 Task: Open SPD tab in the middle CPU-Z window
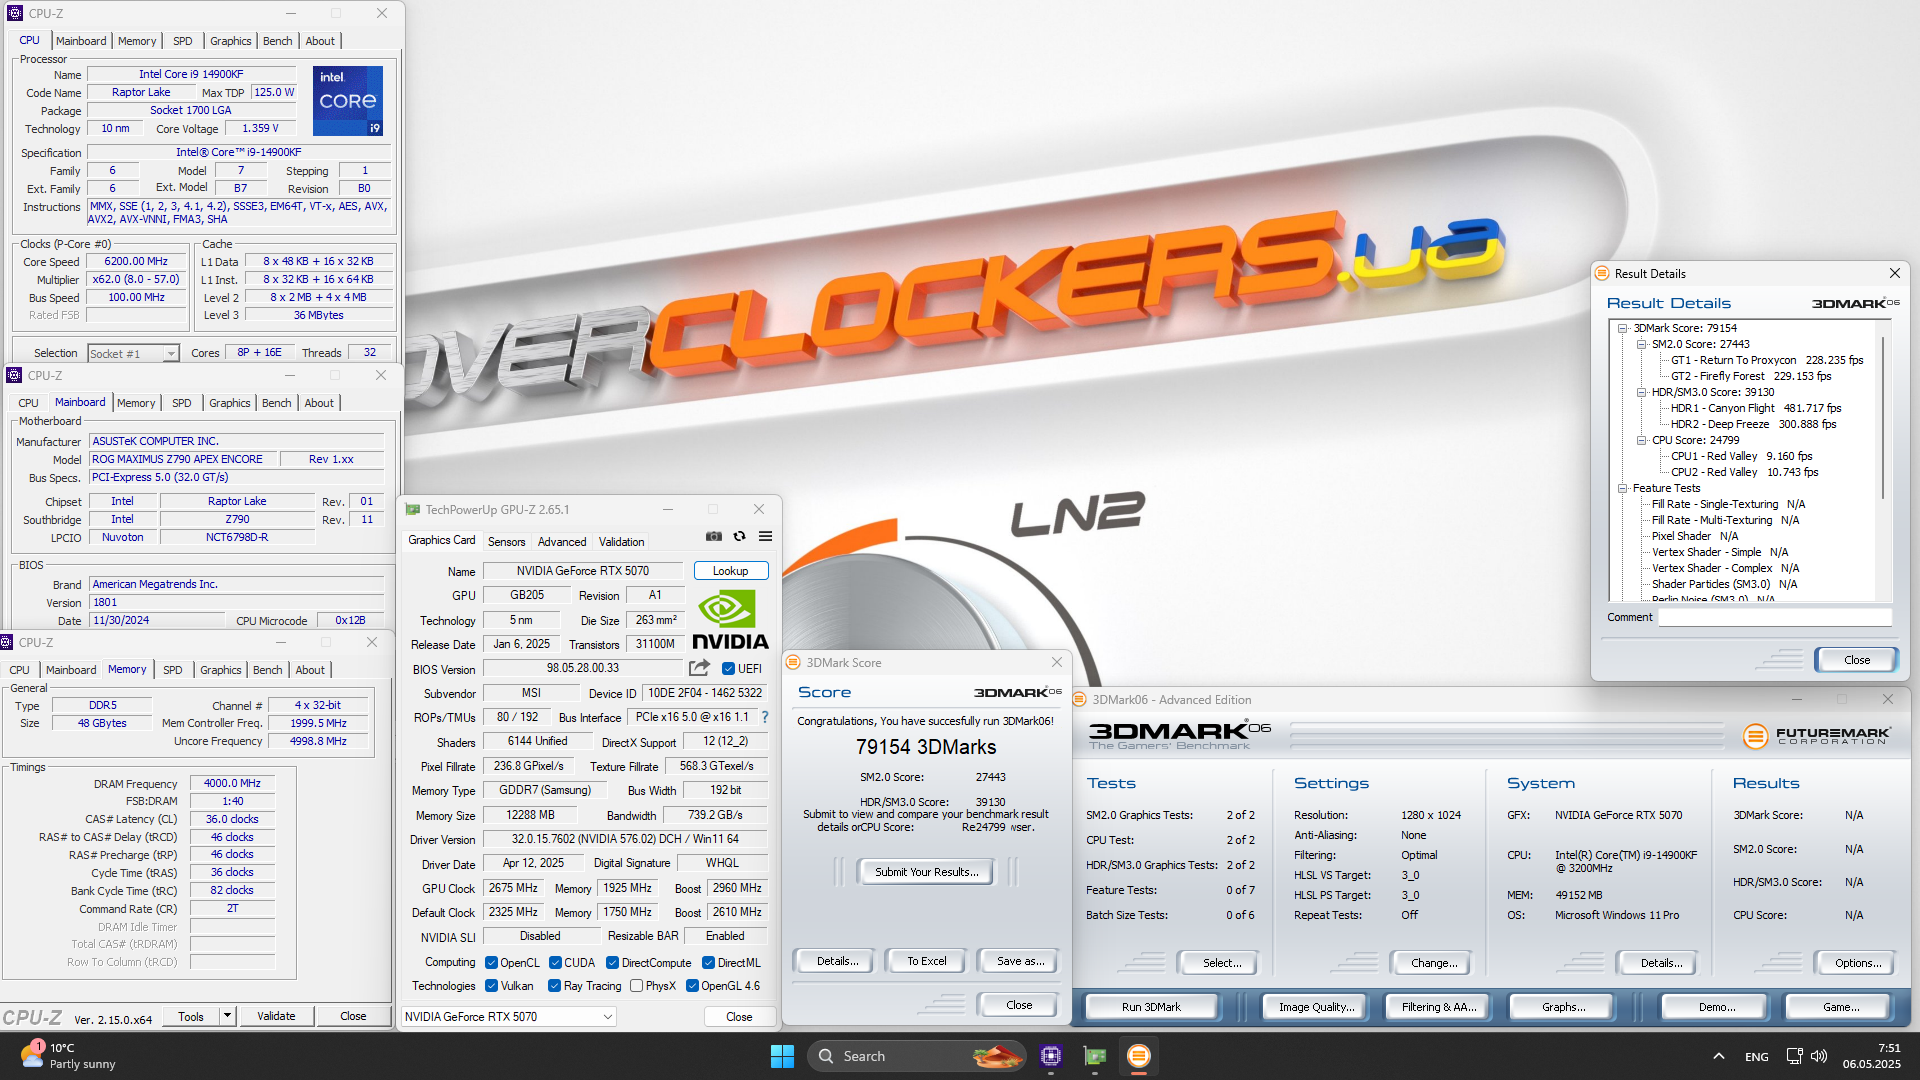click(x=181, y=403)
